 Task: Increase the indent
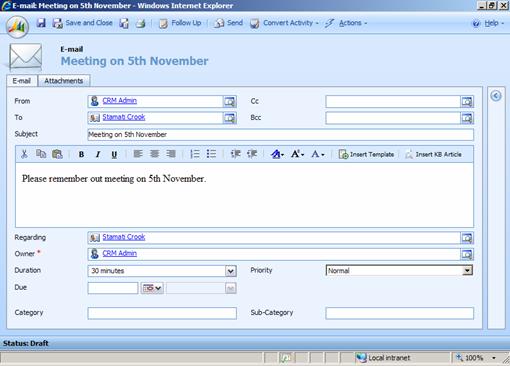click(252, 154)
